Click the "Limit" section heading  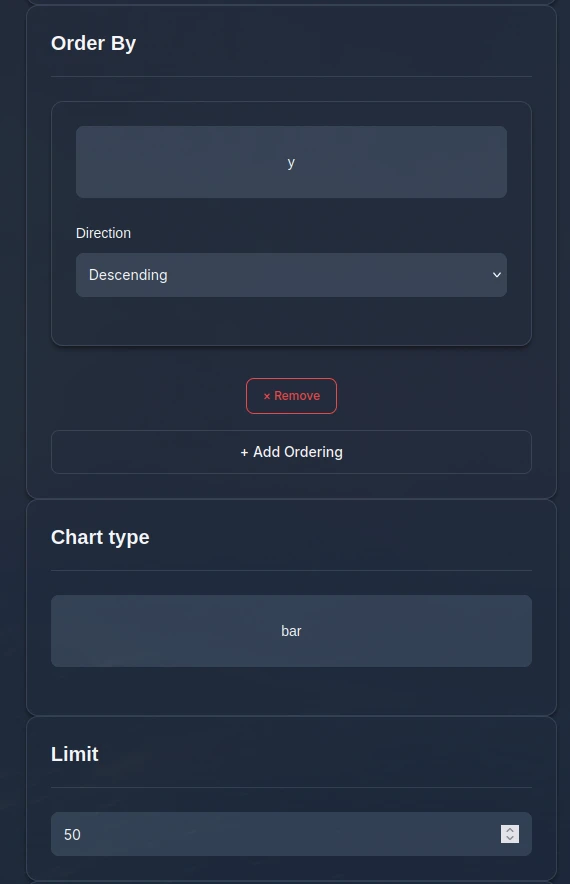pyautogui.click(x=75, y=754)
